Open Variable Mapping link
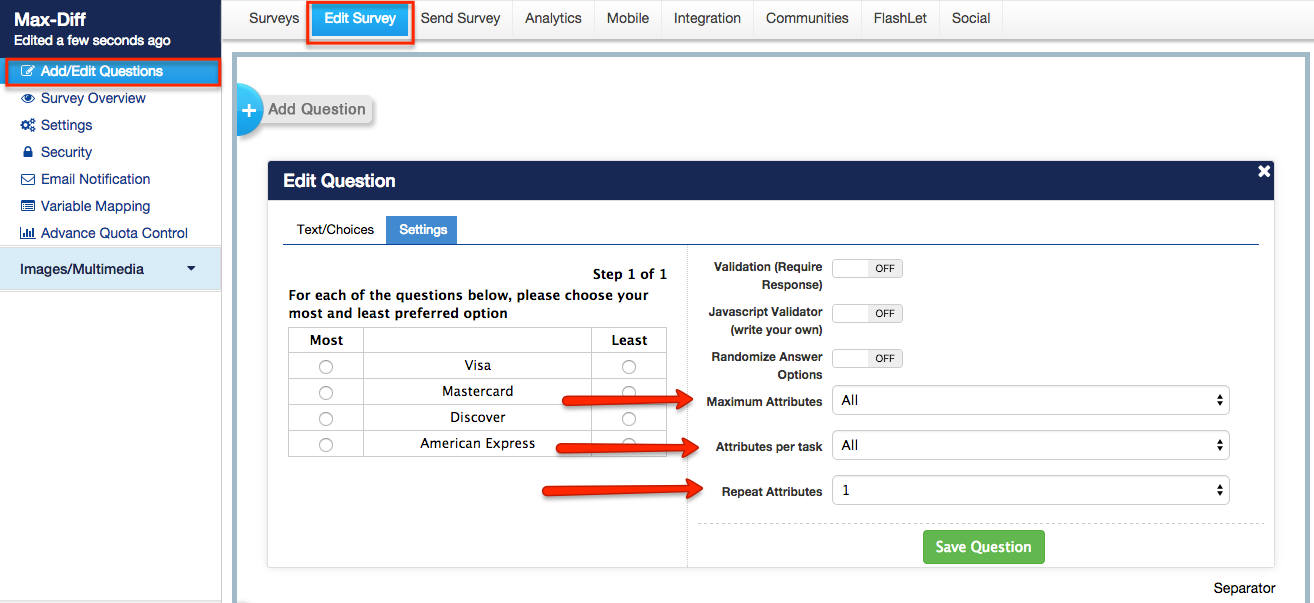 (95, 206)
